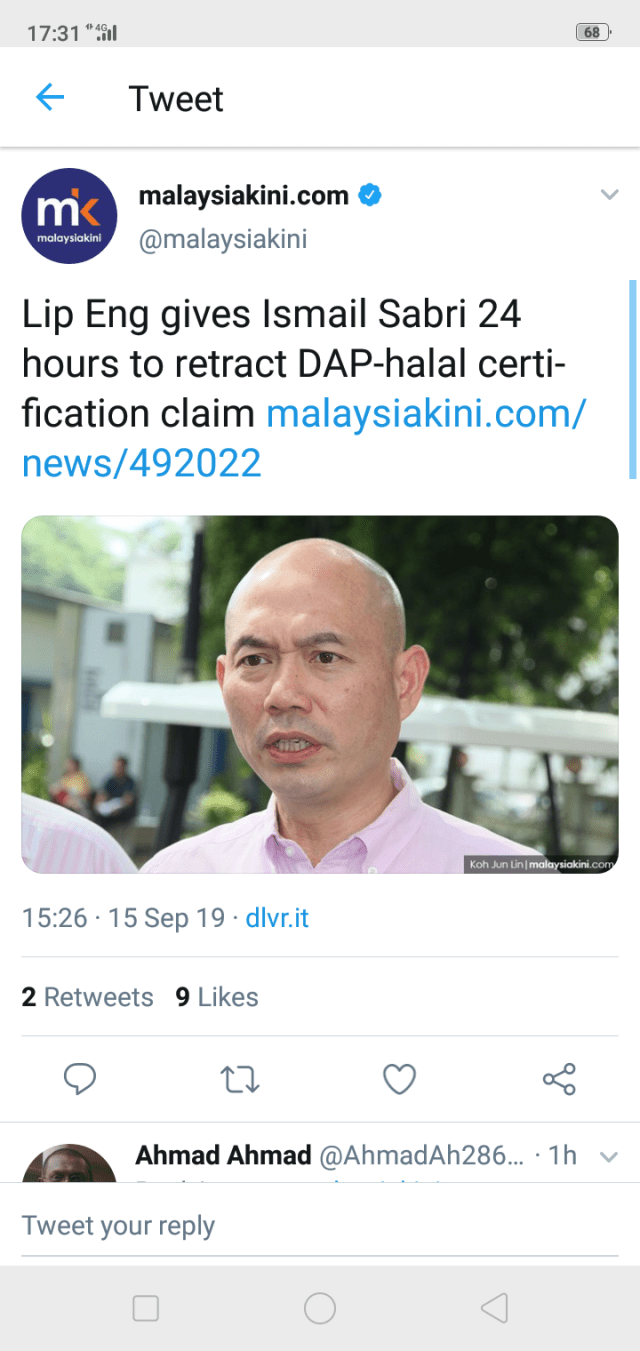Like the tweet with the heart icon
Viewport: 640px width, 1351px height.
tap(400, 1078)
